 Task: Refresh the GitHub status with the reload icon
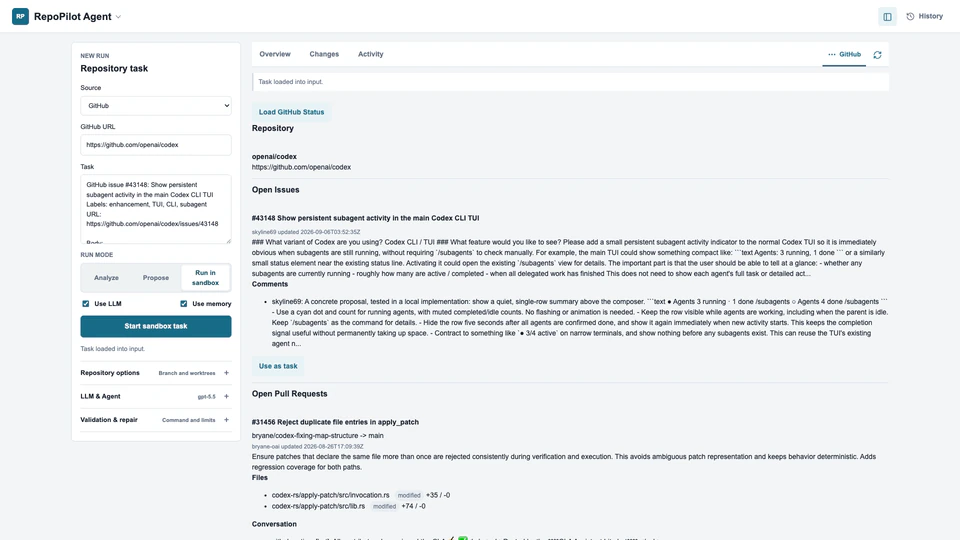point(877,55)
